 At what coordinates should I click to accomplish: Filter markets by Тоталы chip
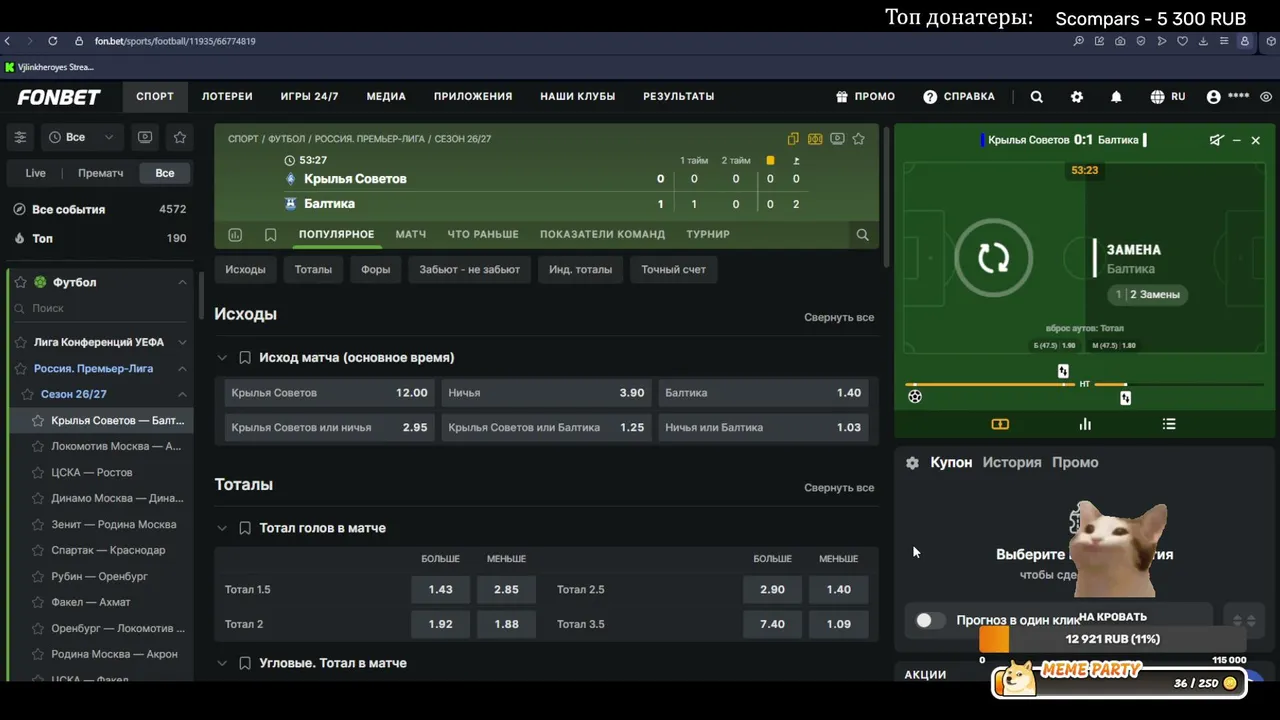click(x=313, y=269)
